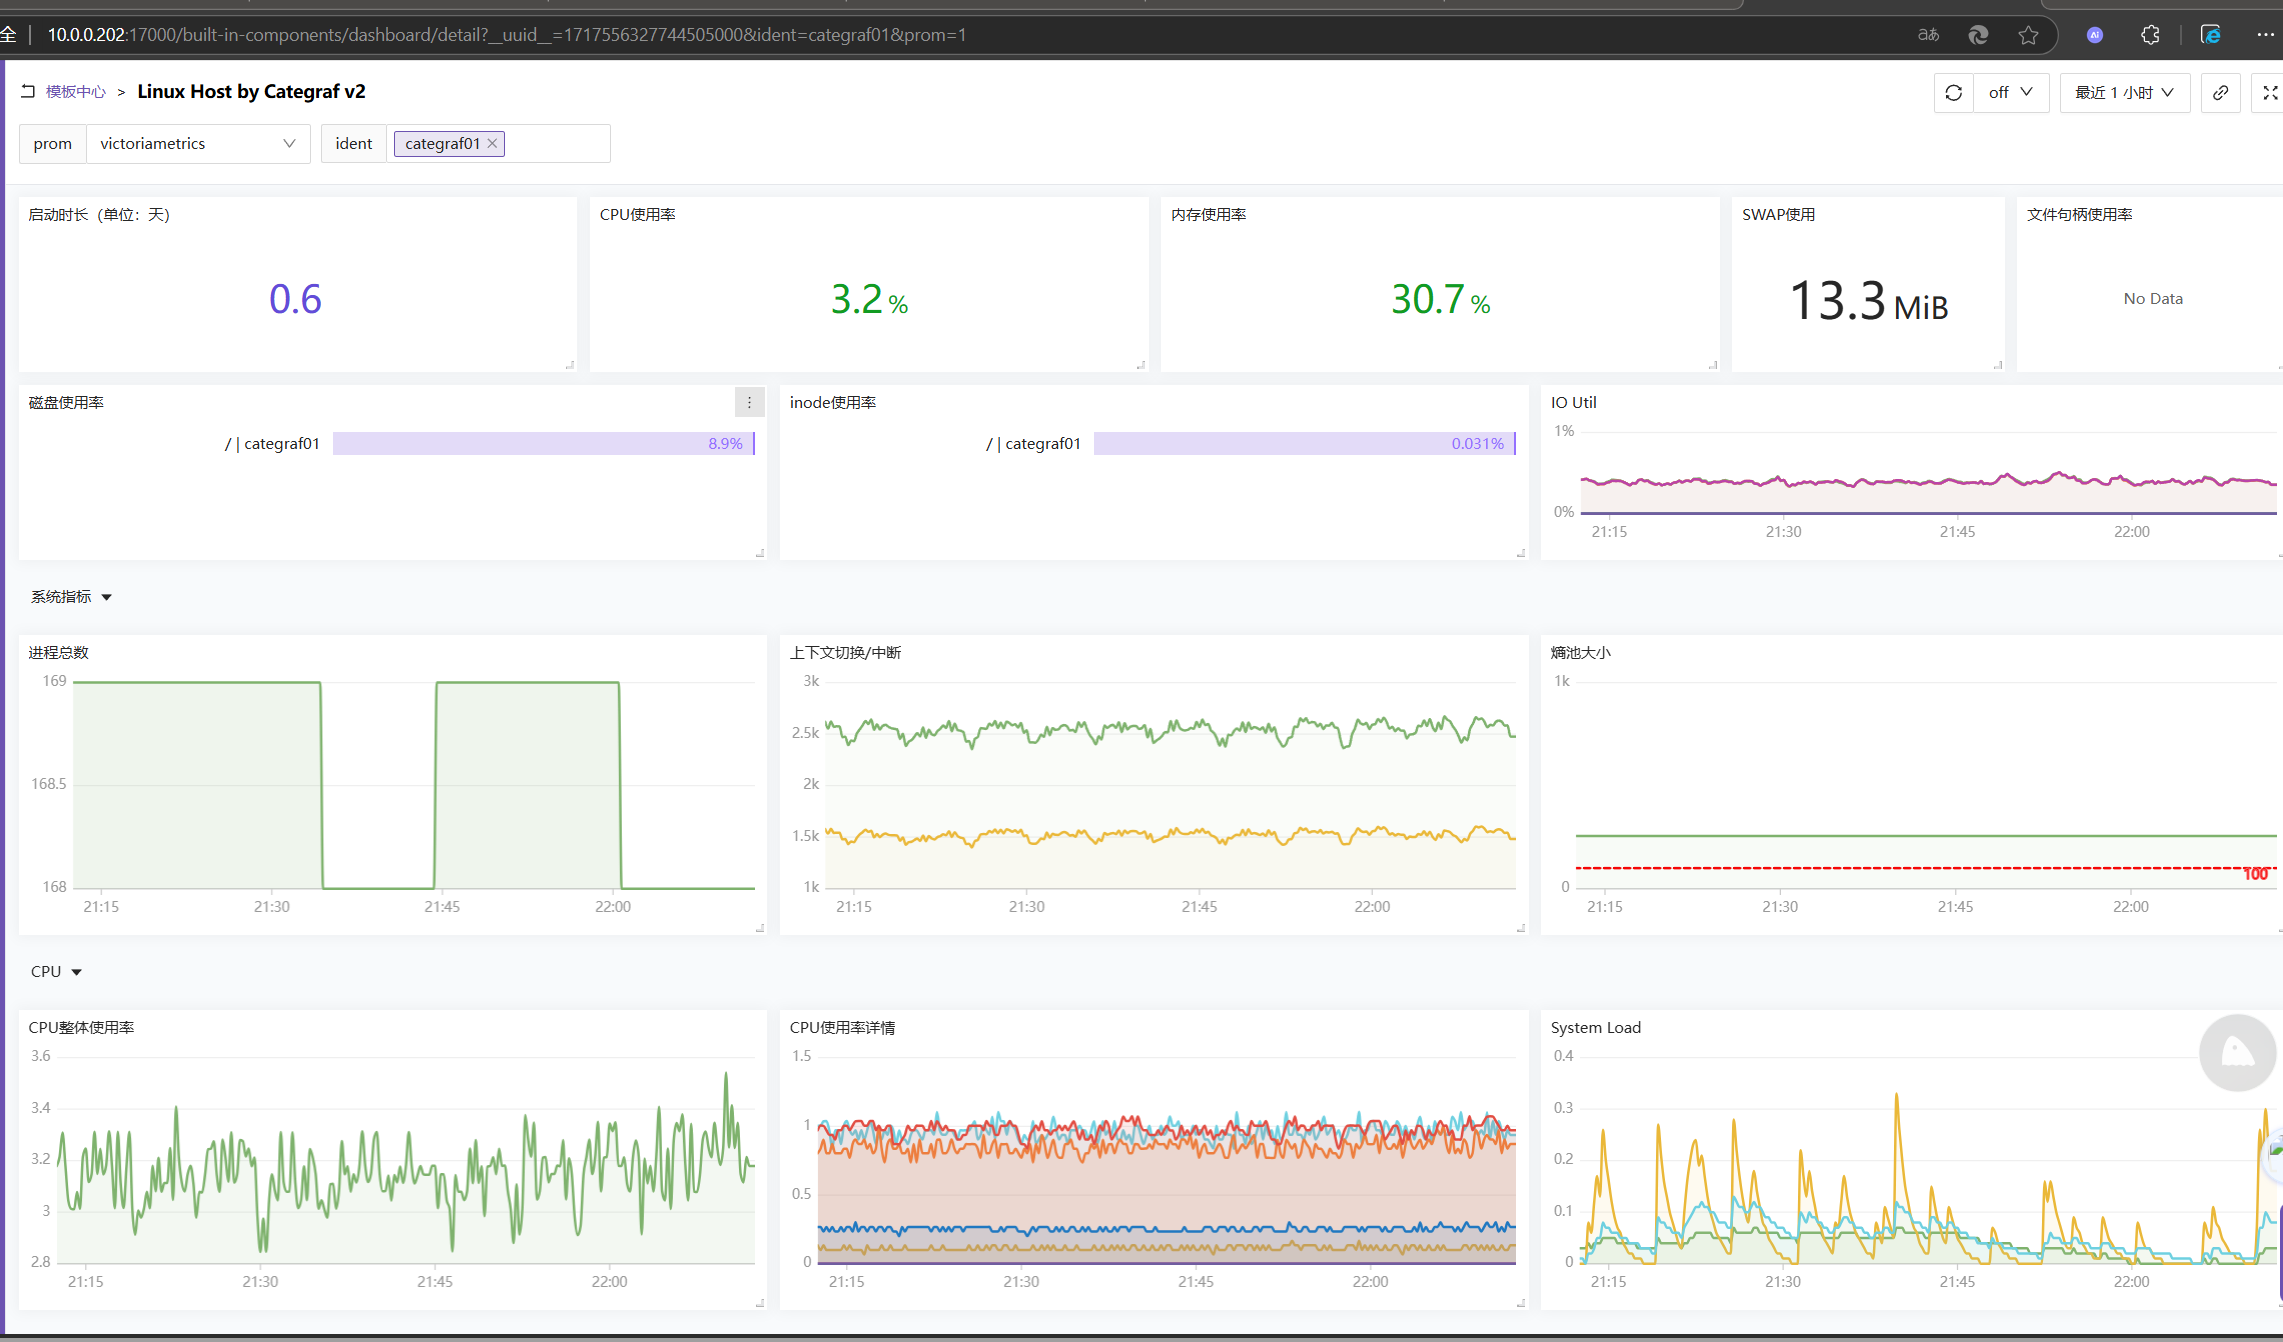
Task: Open the browser settings three-dot menu
Action: tap(2265, 35)
